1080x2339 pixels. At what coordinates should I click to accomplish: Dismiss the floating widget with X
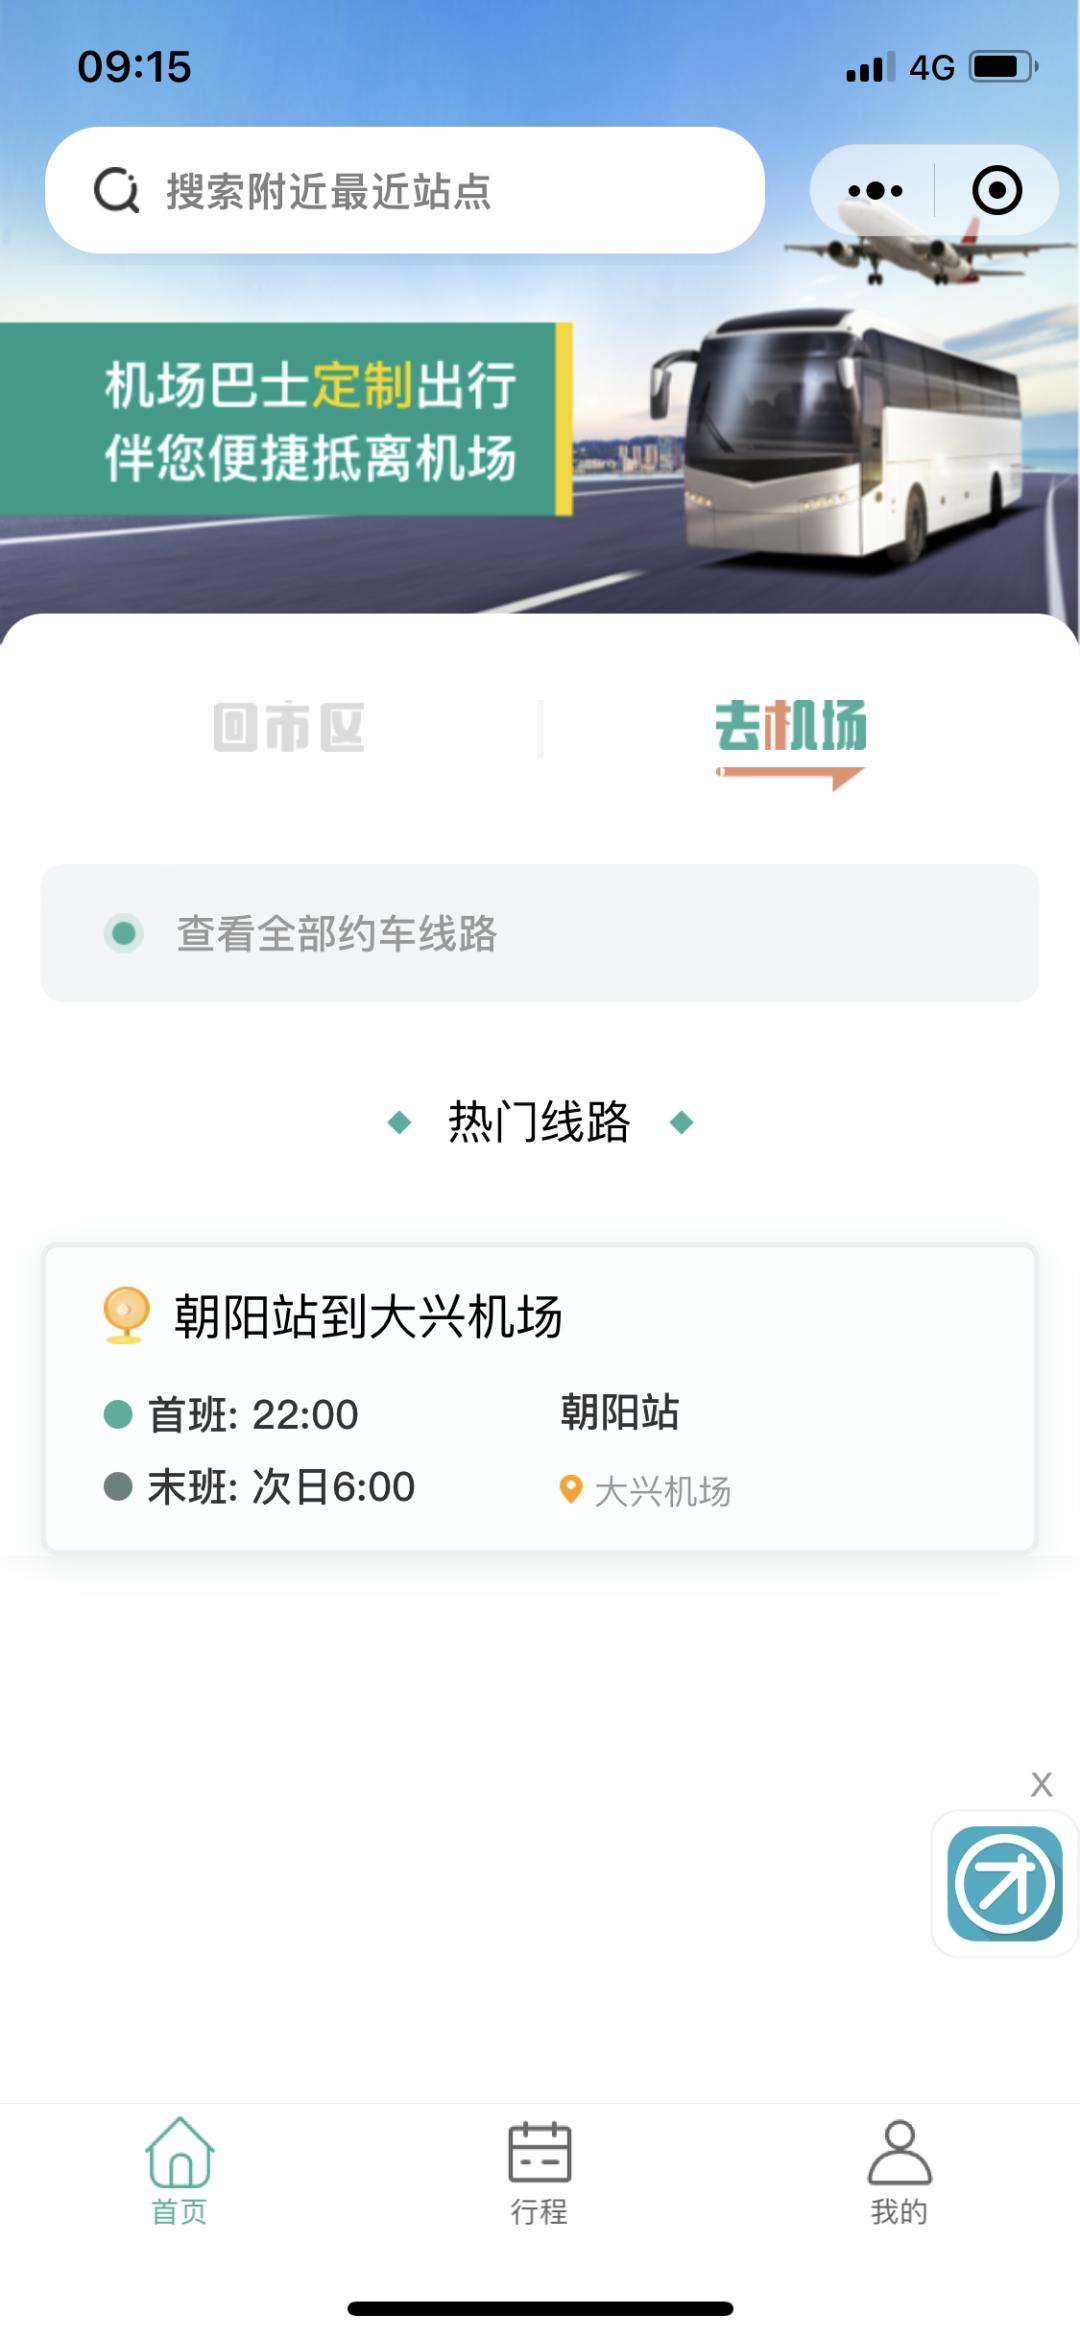click(1041, 1784)
